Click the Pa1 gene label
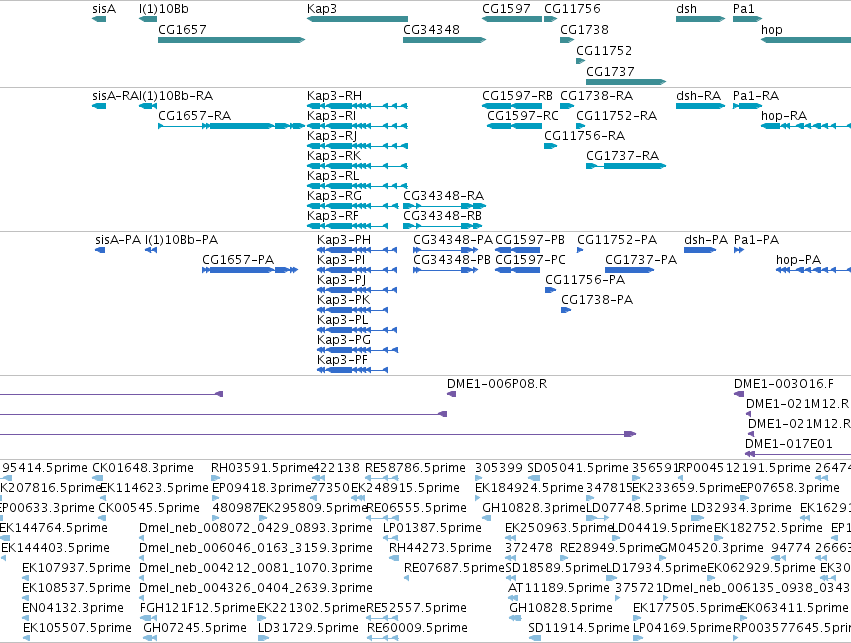851x643 pixels. coord(744,9)
